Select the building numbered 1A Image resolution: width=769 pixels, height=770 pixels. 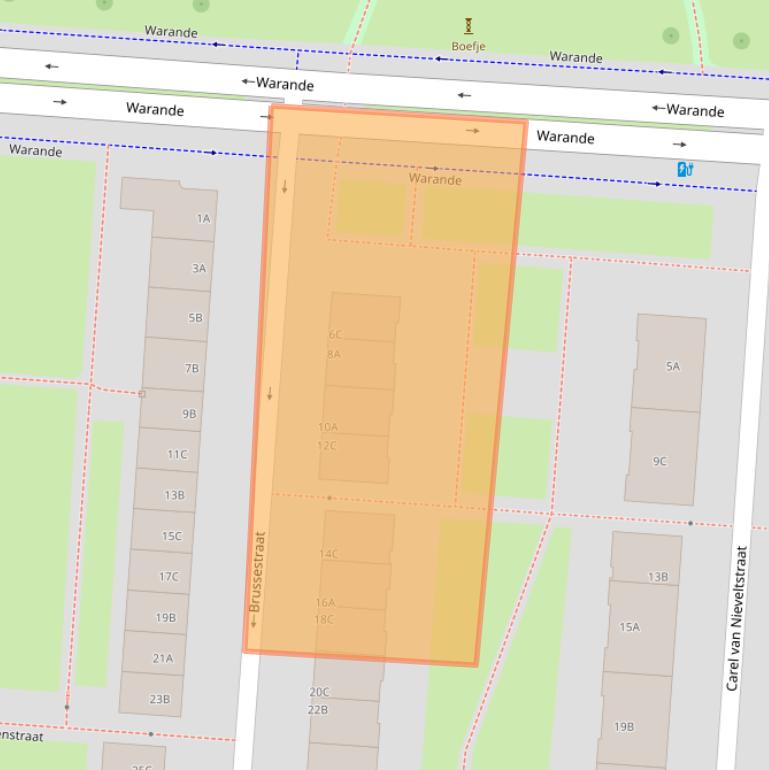tap(203, 218)
